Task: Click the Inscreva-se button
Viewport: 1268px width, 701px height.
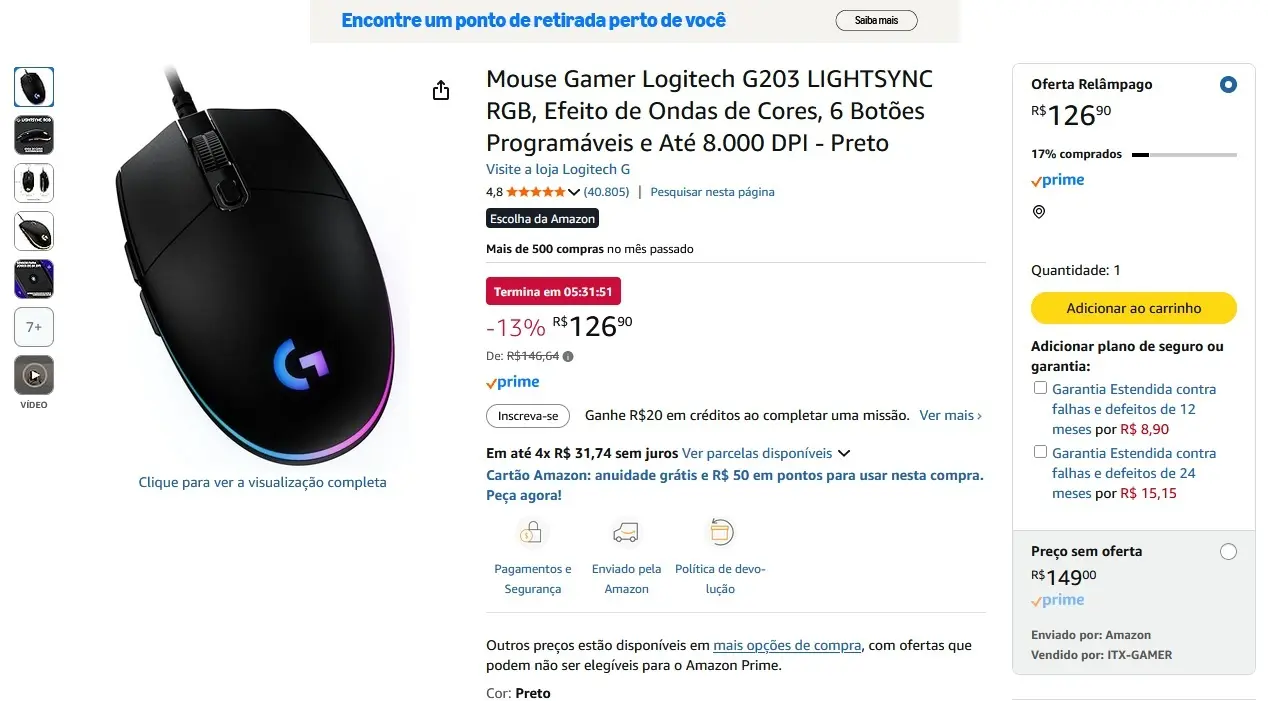Action: (528, 415)
